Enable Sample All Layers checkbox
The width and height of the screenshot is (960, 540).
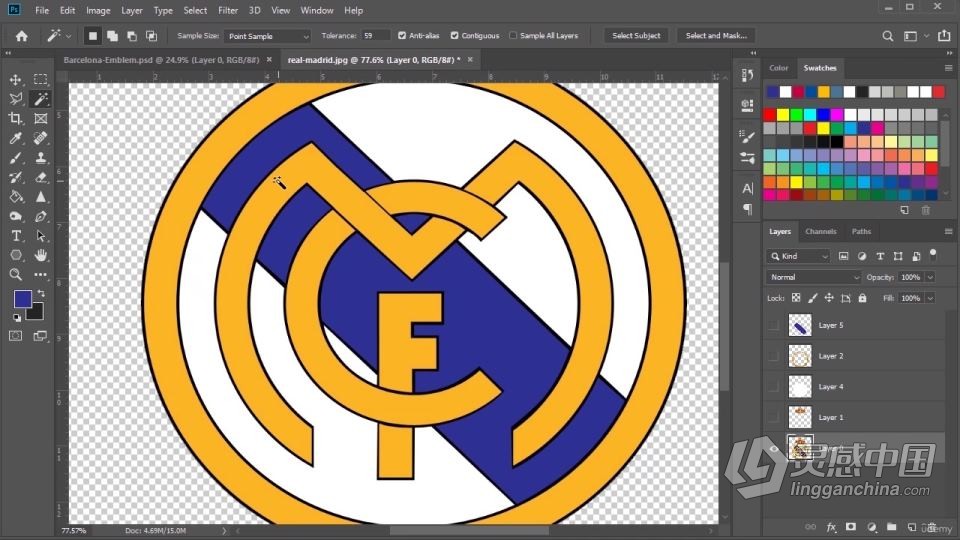(513, 36)
